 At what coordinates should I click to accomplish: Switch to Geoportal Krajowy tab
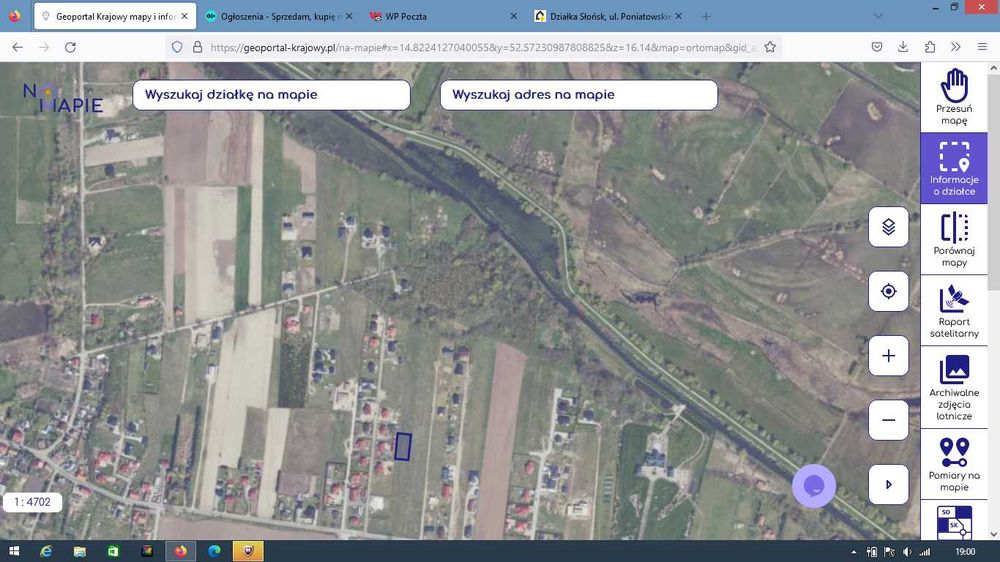click(x=115, y=17)
